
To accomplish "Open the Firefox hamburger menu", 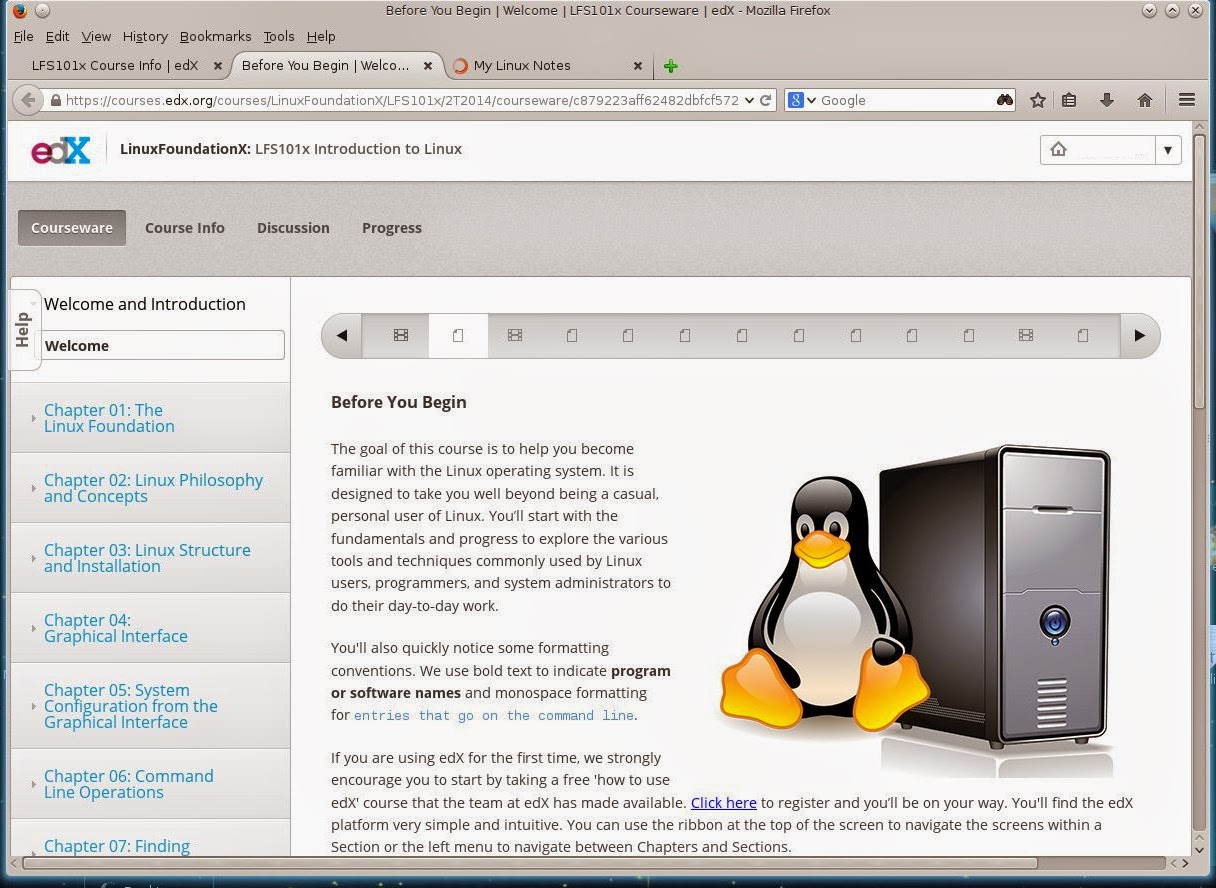I will (x=1186, y=100).
